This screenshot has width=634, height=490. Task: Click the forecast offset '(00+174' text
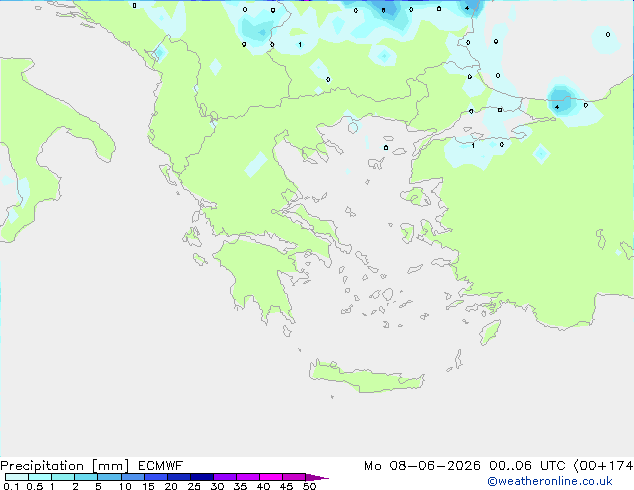pos(603,466)
